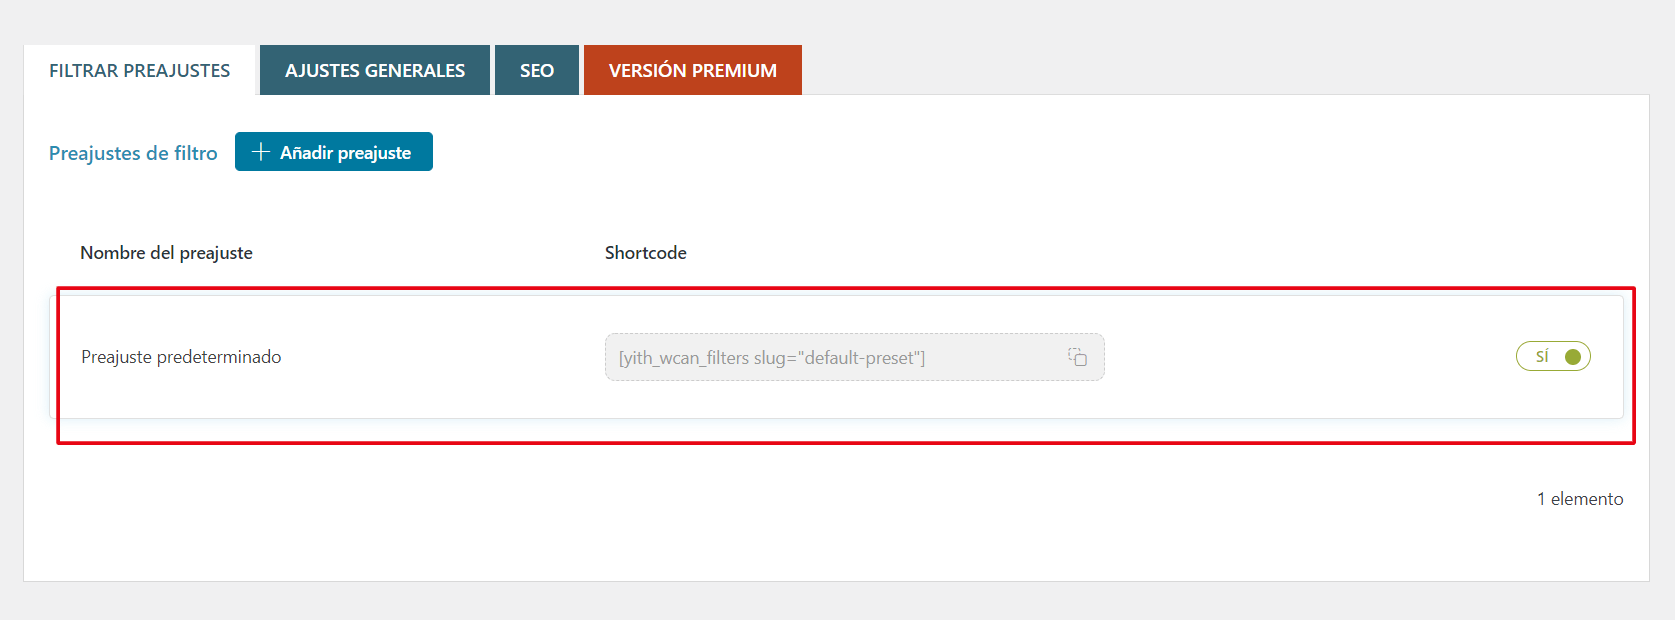Click the word filtro in the section title
The image size is (1675, 620).
coord(196,153)
